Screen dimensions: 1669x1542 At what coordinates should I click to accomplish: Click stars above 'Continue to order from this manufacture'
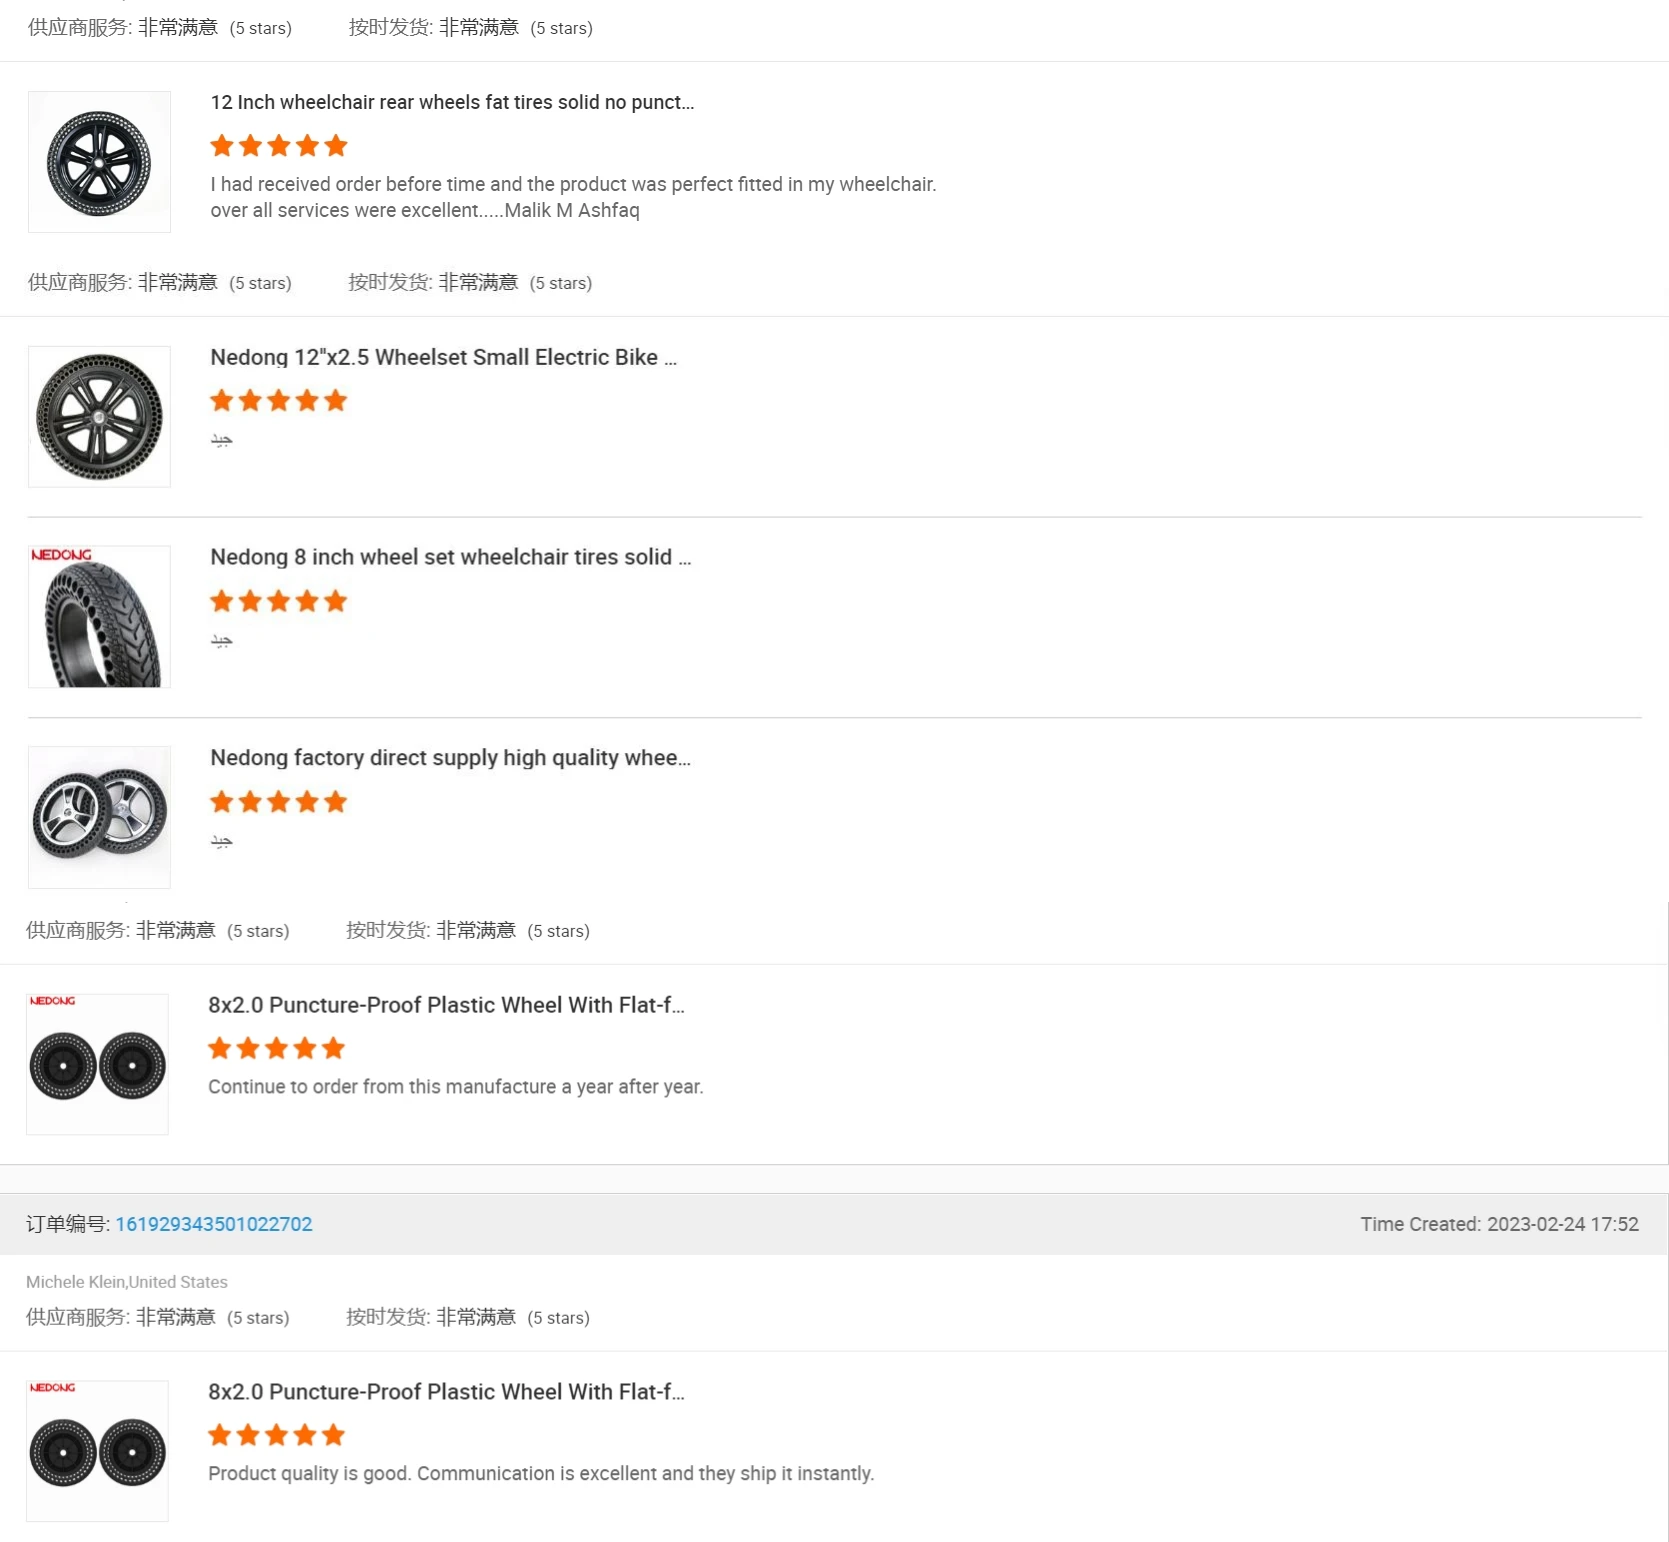[277, 1048]
